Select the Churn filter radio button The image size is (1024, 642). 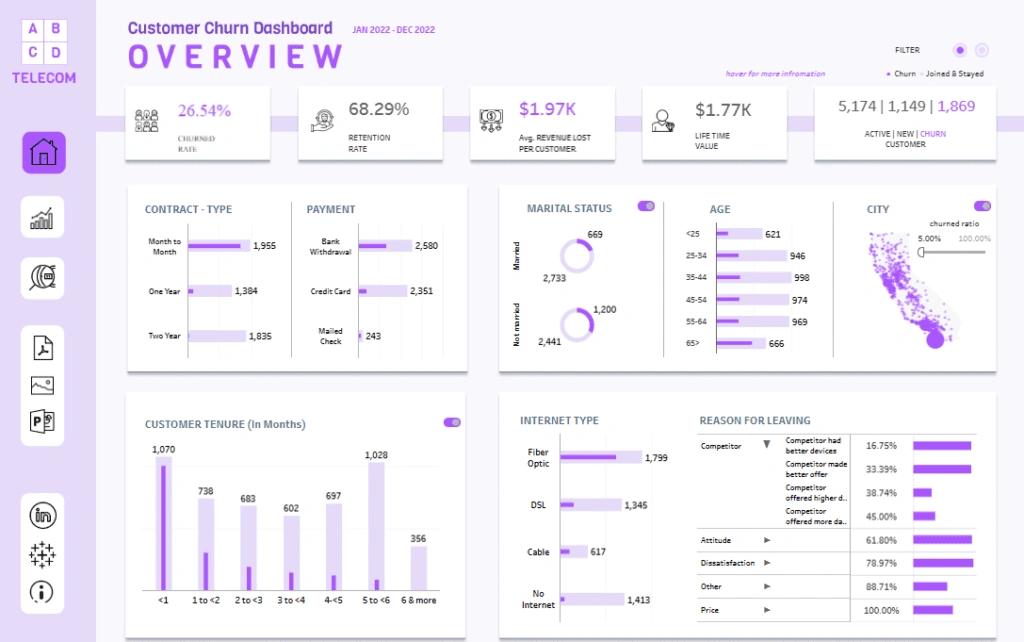(960, 50)
